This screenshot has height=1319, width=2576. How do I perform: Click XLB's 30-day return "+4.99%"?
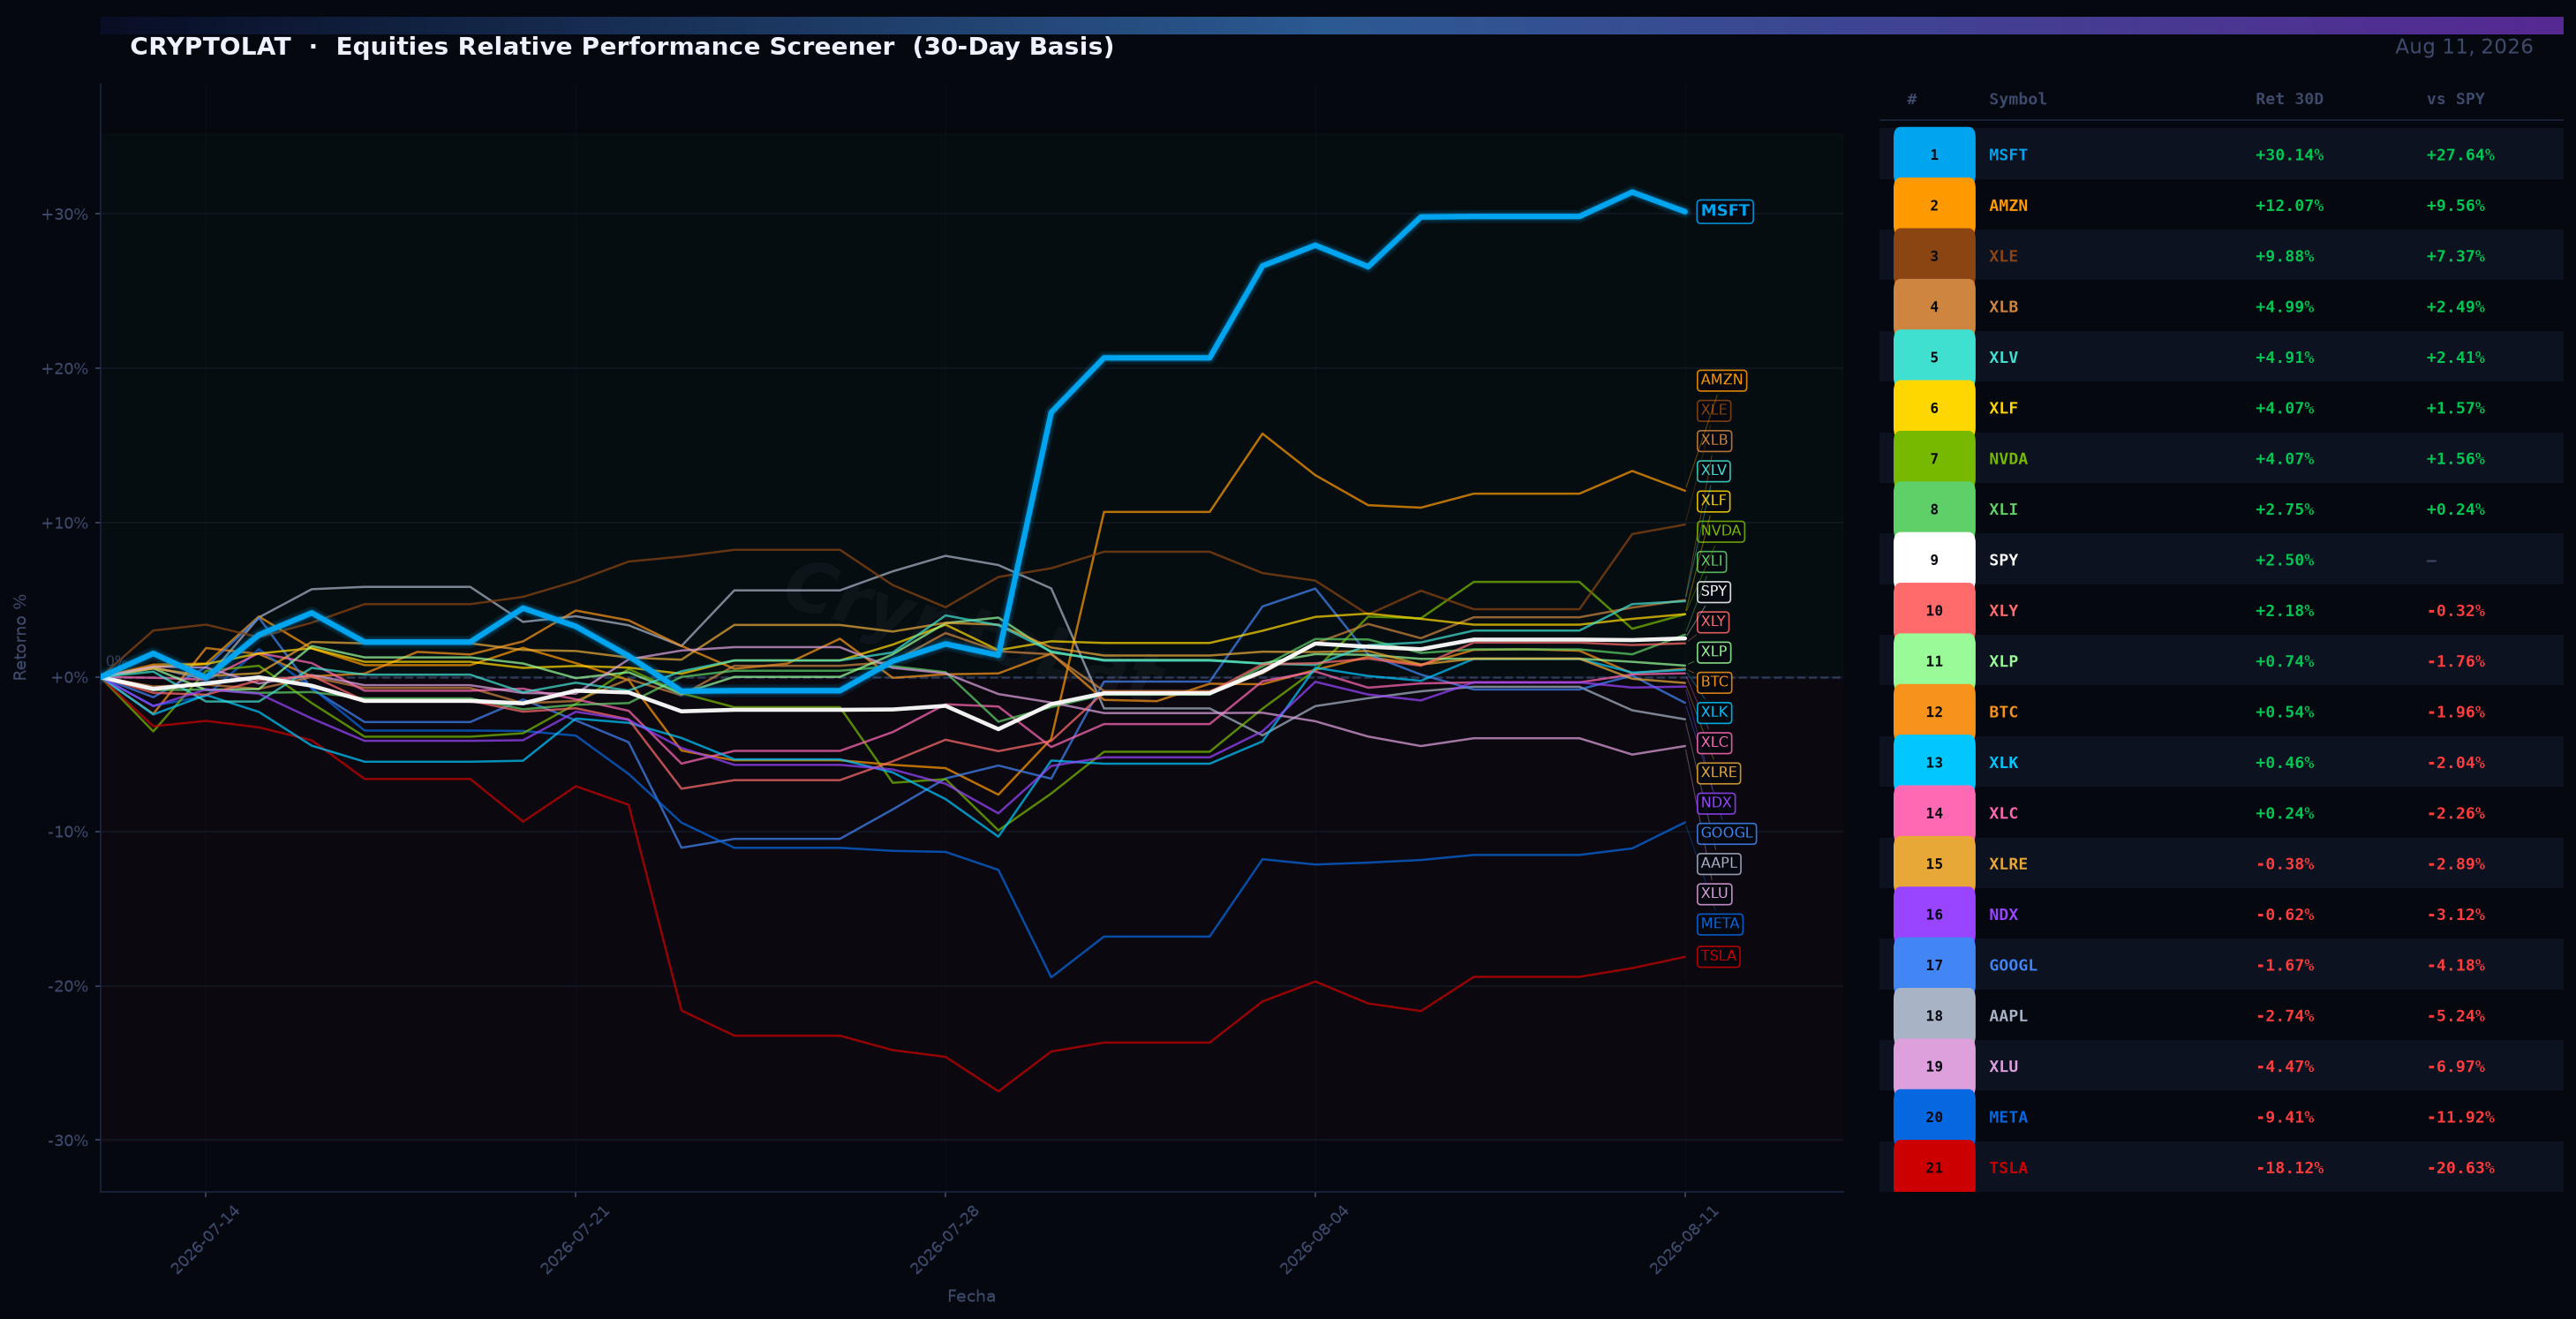2284,307
